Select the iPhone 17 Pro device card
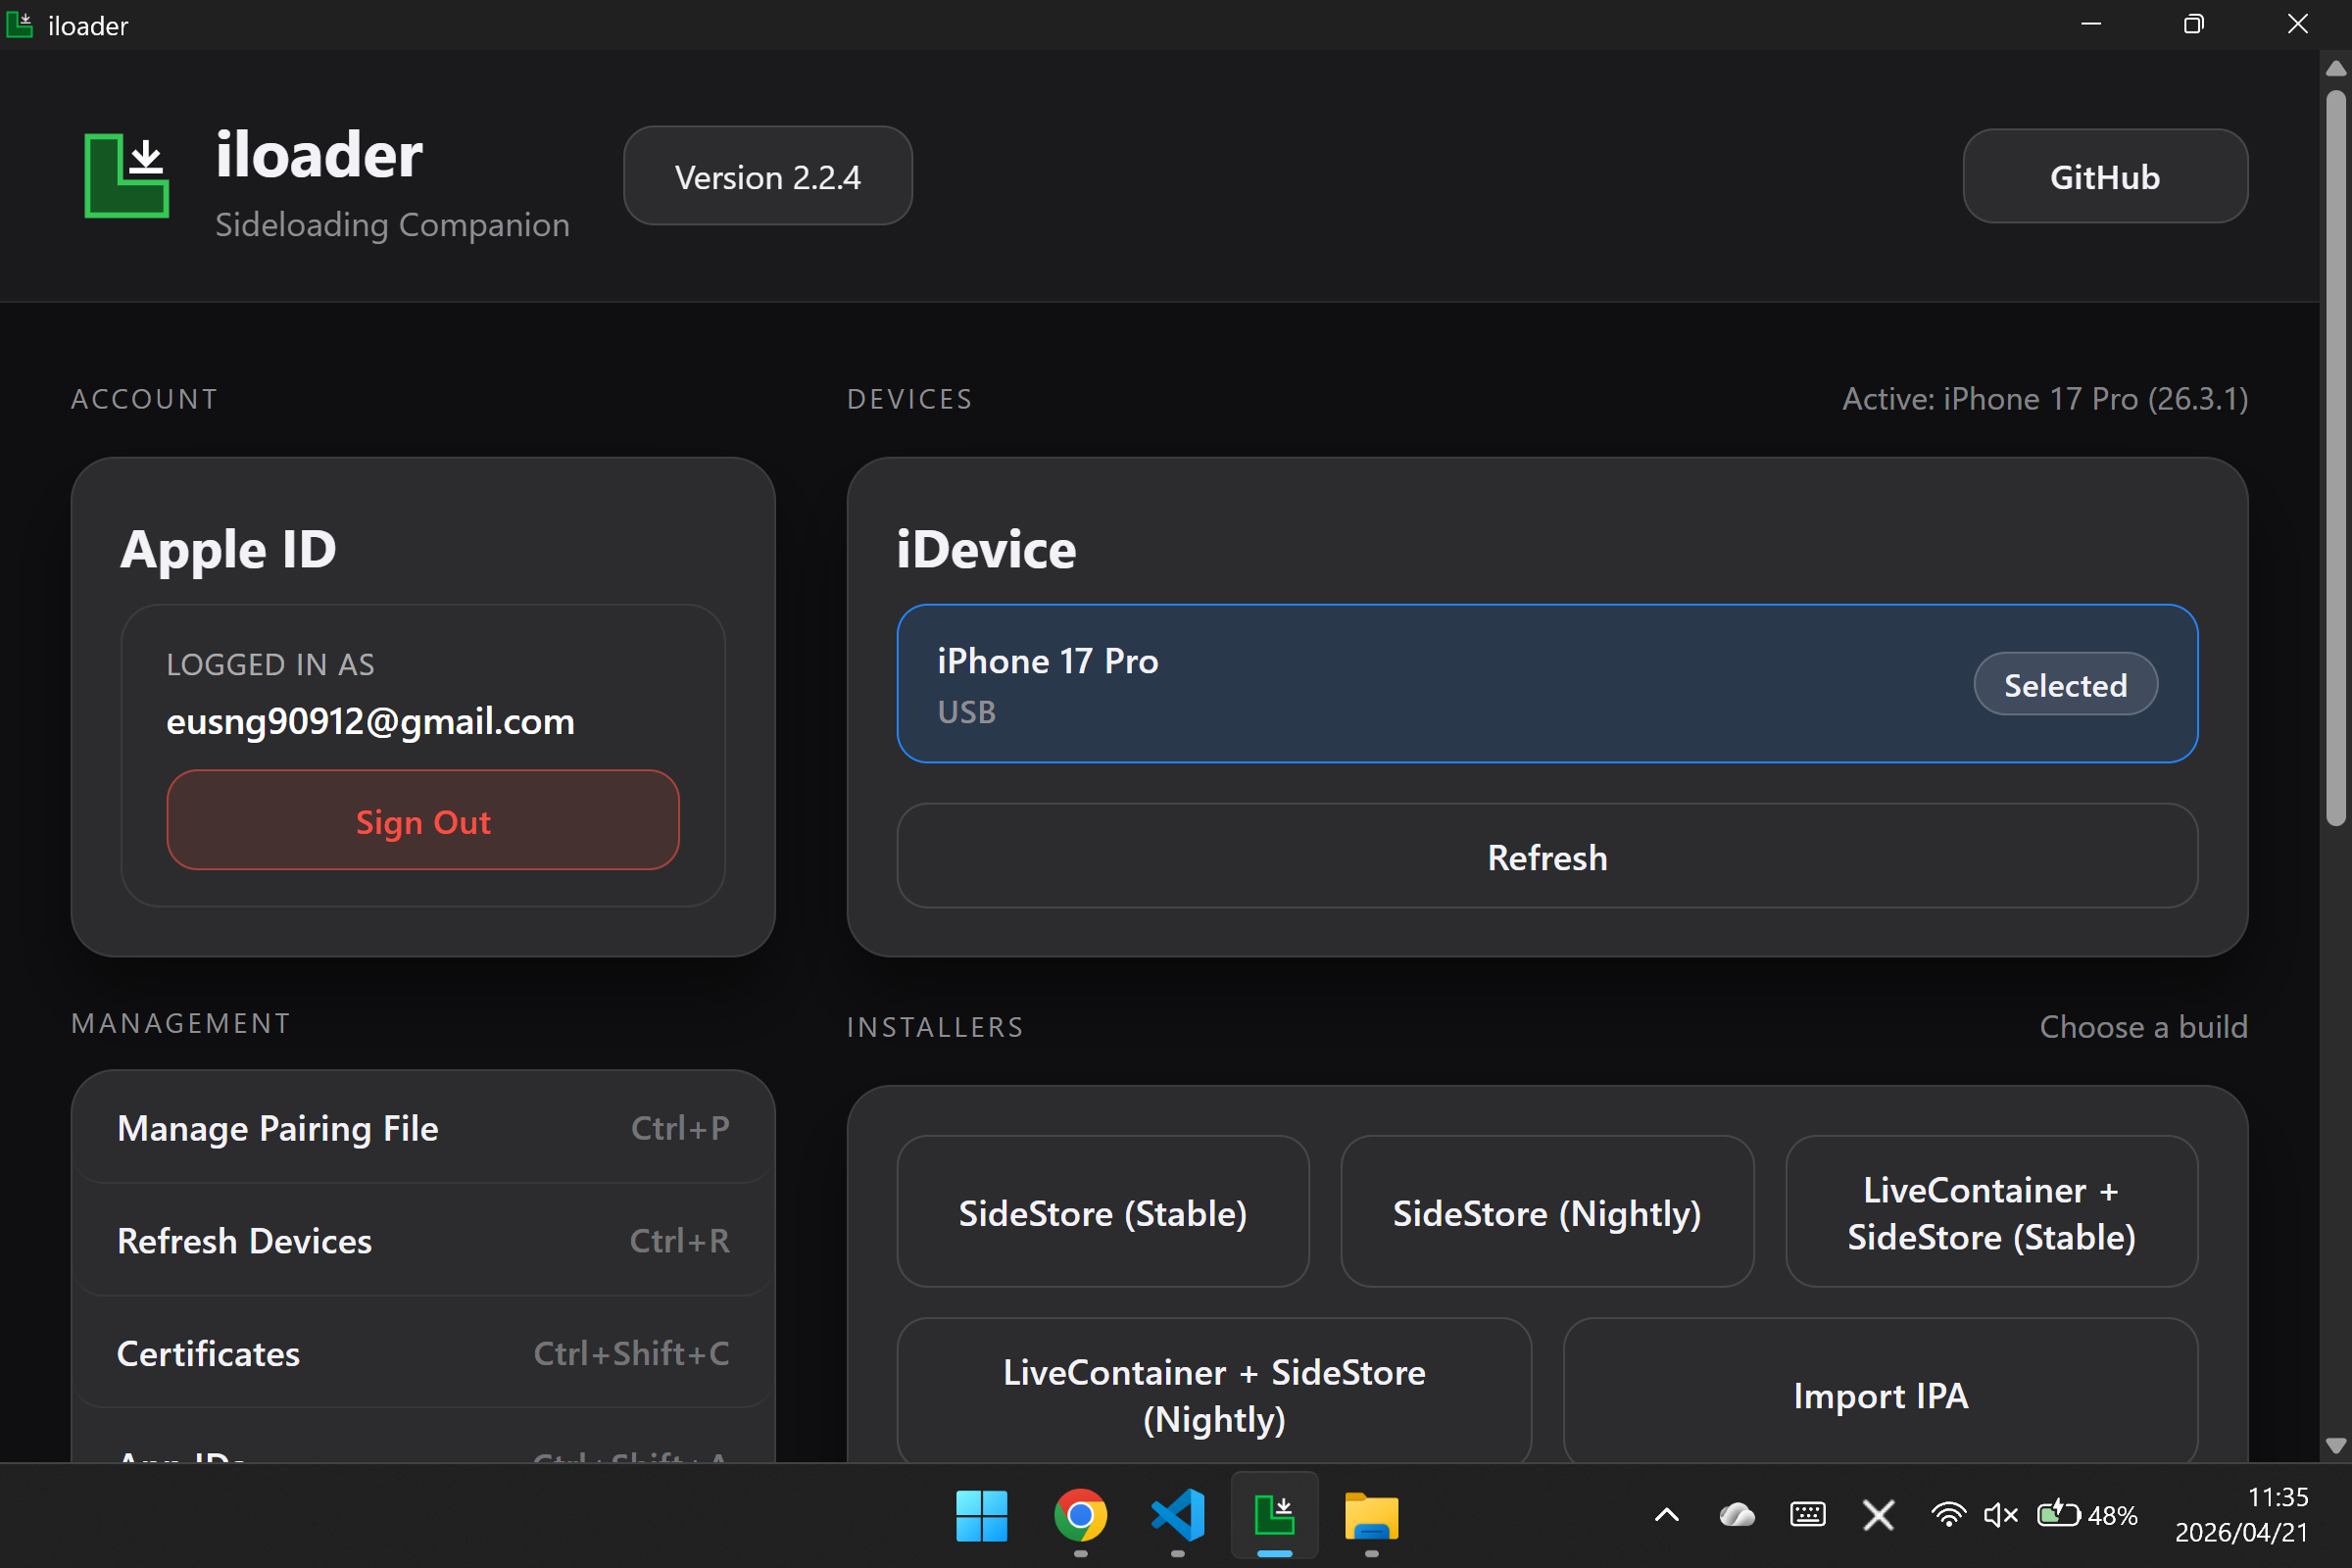 pos(1547,684)
